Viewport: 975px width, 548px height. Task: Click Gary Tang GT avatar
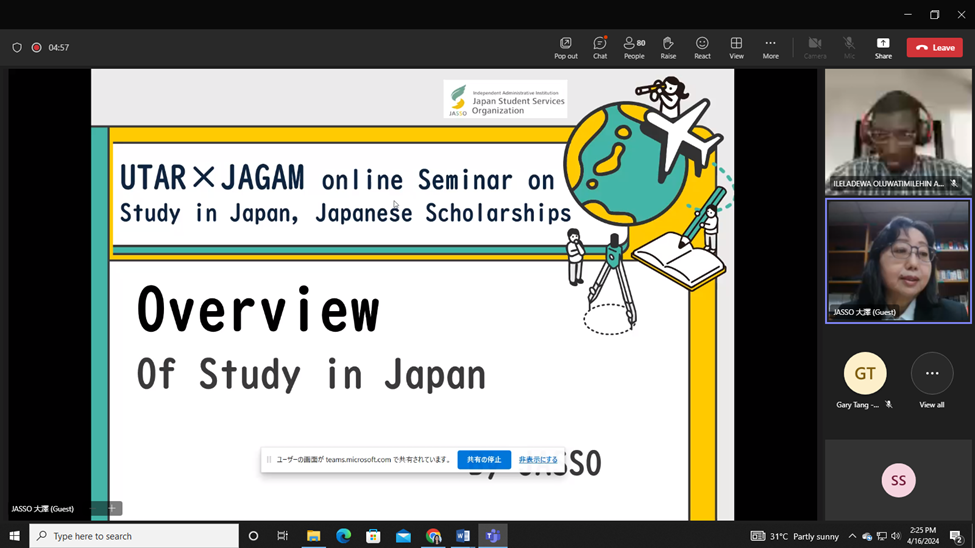click(x=865, y=373)
